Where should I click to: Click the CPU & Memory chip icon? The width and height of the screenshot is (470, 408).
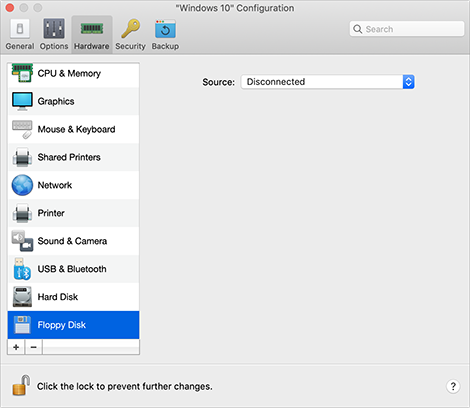pos(22,73)
